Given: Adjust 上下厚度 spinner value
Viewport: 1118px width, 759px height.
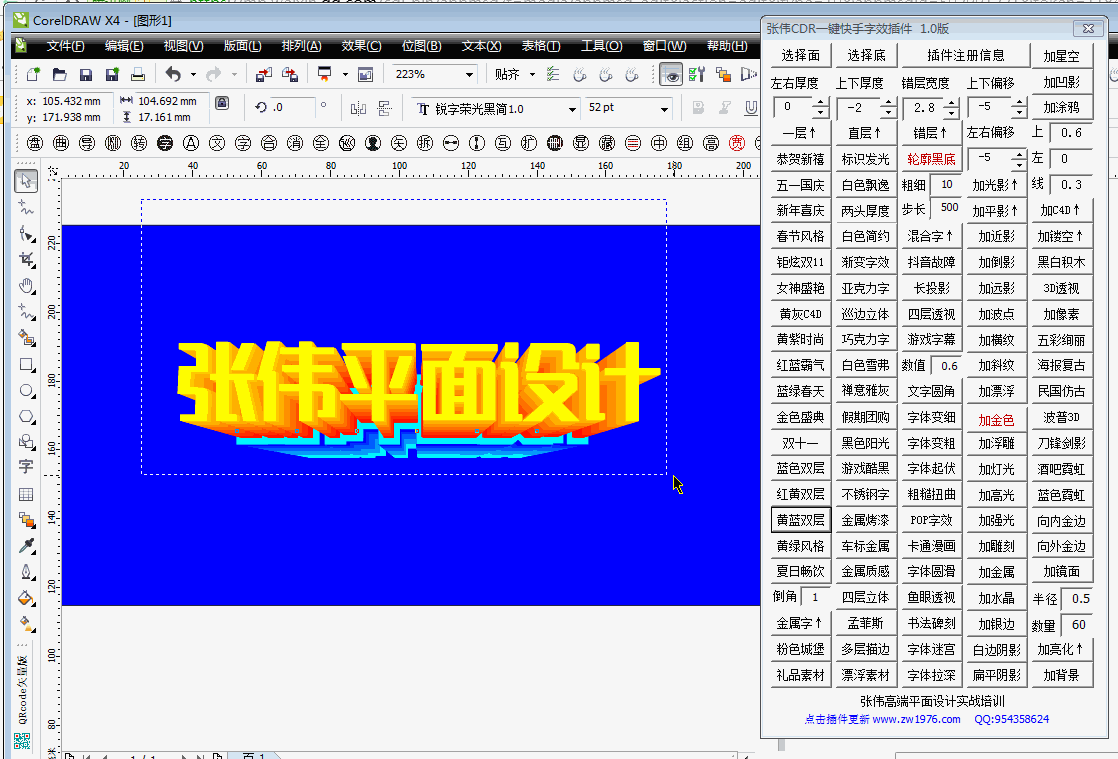Looking at the screenshot, I should pos(888,108).
